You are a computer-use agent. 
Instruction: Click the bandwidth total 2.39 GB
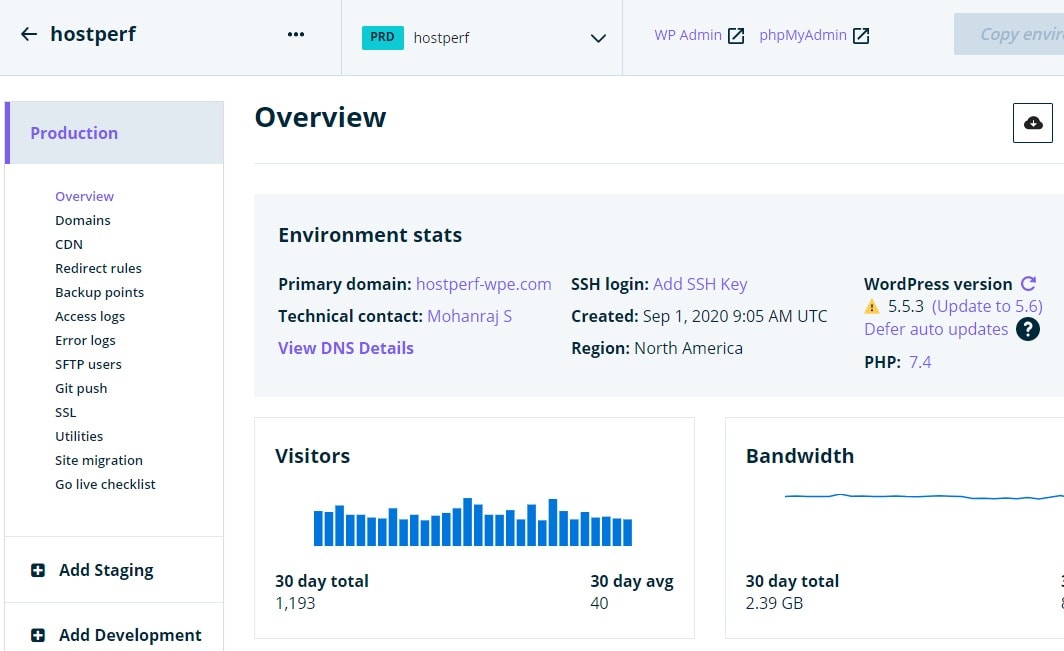click(x=774, y=603)
